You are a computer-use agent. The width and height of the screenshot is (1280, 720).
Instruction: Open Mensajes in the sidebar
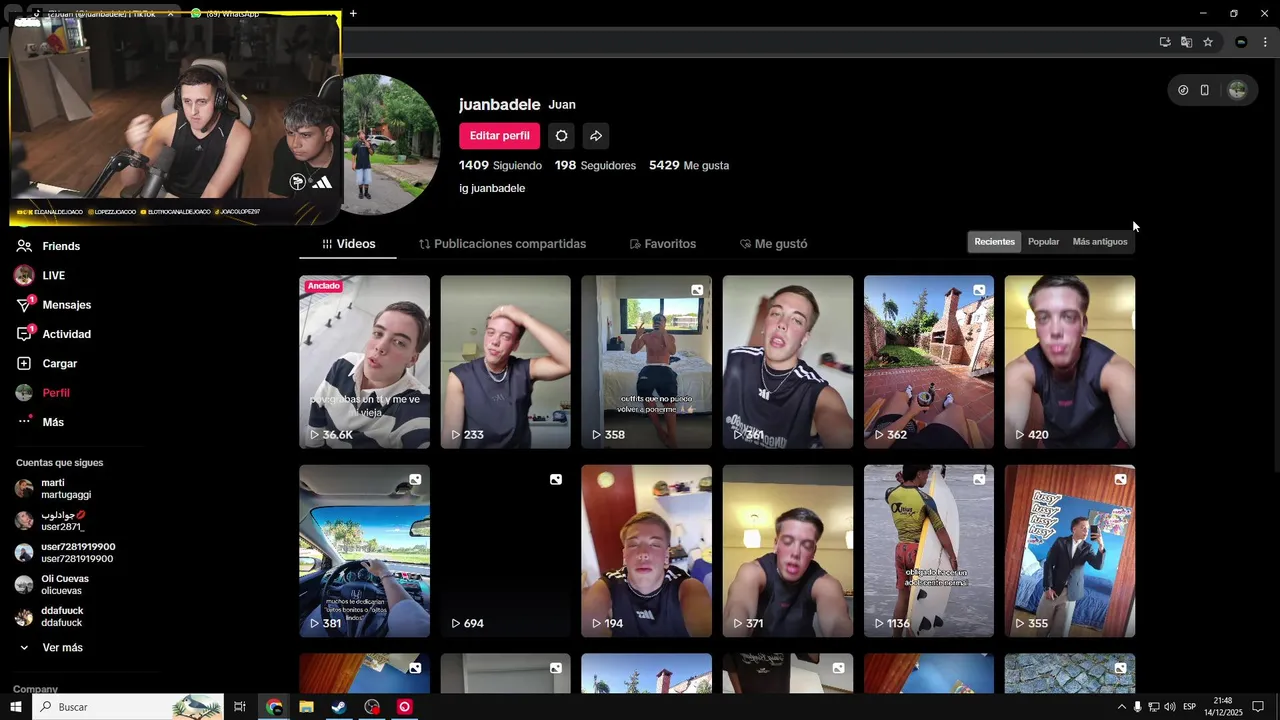point(66,305)
